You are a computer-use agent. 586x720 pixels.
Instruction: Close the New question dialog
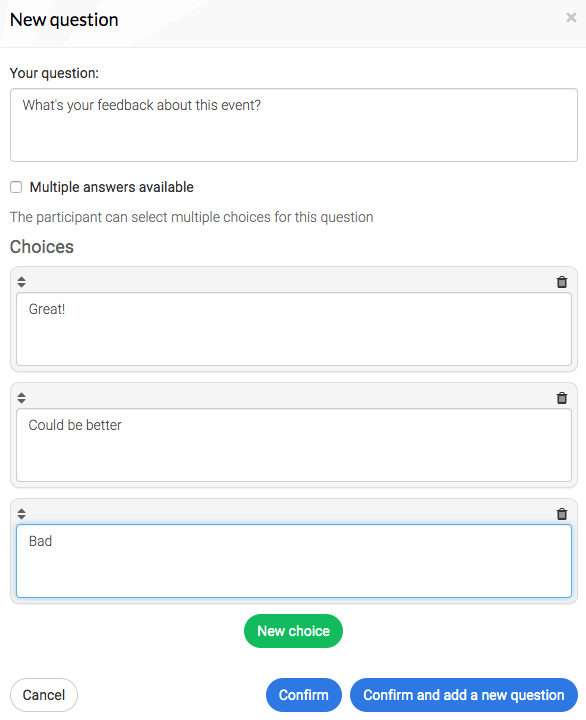tap(571, 17)
